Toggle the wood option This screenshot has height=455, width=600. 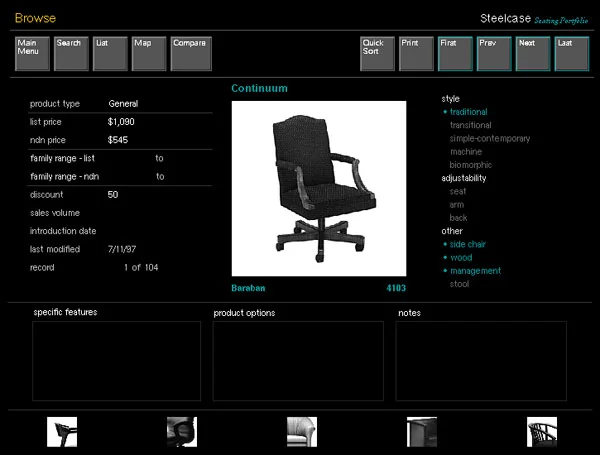tap(461, 258)
